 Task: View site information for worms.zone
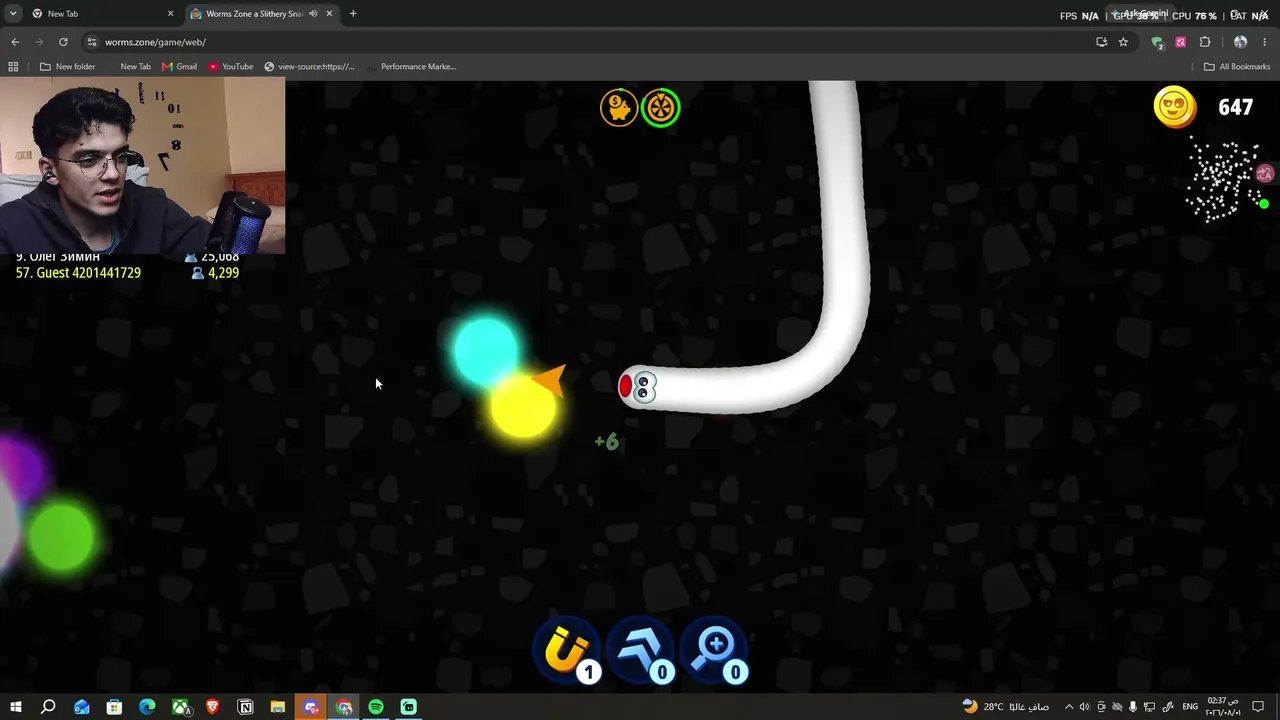[x=92, y=42]
